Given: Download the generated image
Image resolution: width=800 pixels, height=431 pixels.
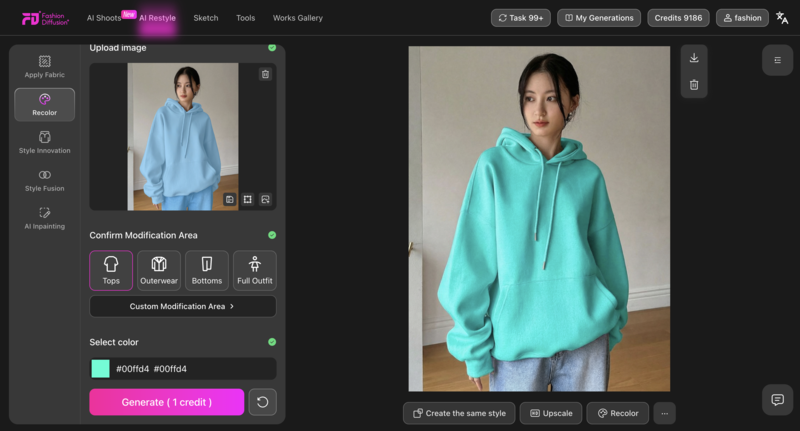Looking at the screenshot, I should 694,58.
